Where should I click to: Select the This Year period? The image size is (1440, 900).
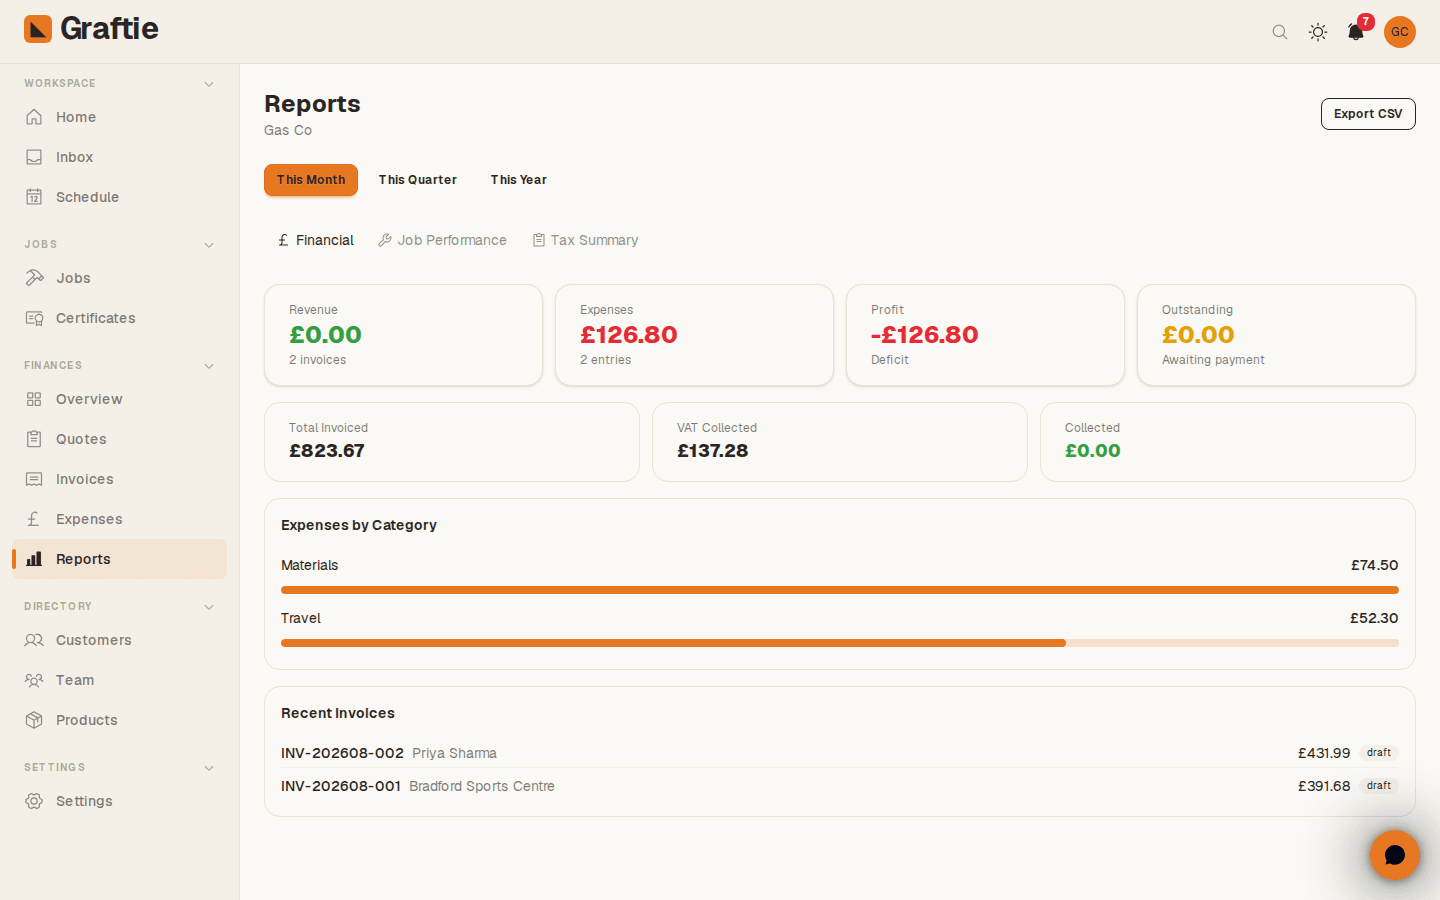point(519,180)
